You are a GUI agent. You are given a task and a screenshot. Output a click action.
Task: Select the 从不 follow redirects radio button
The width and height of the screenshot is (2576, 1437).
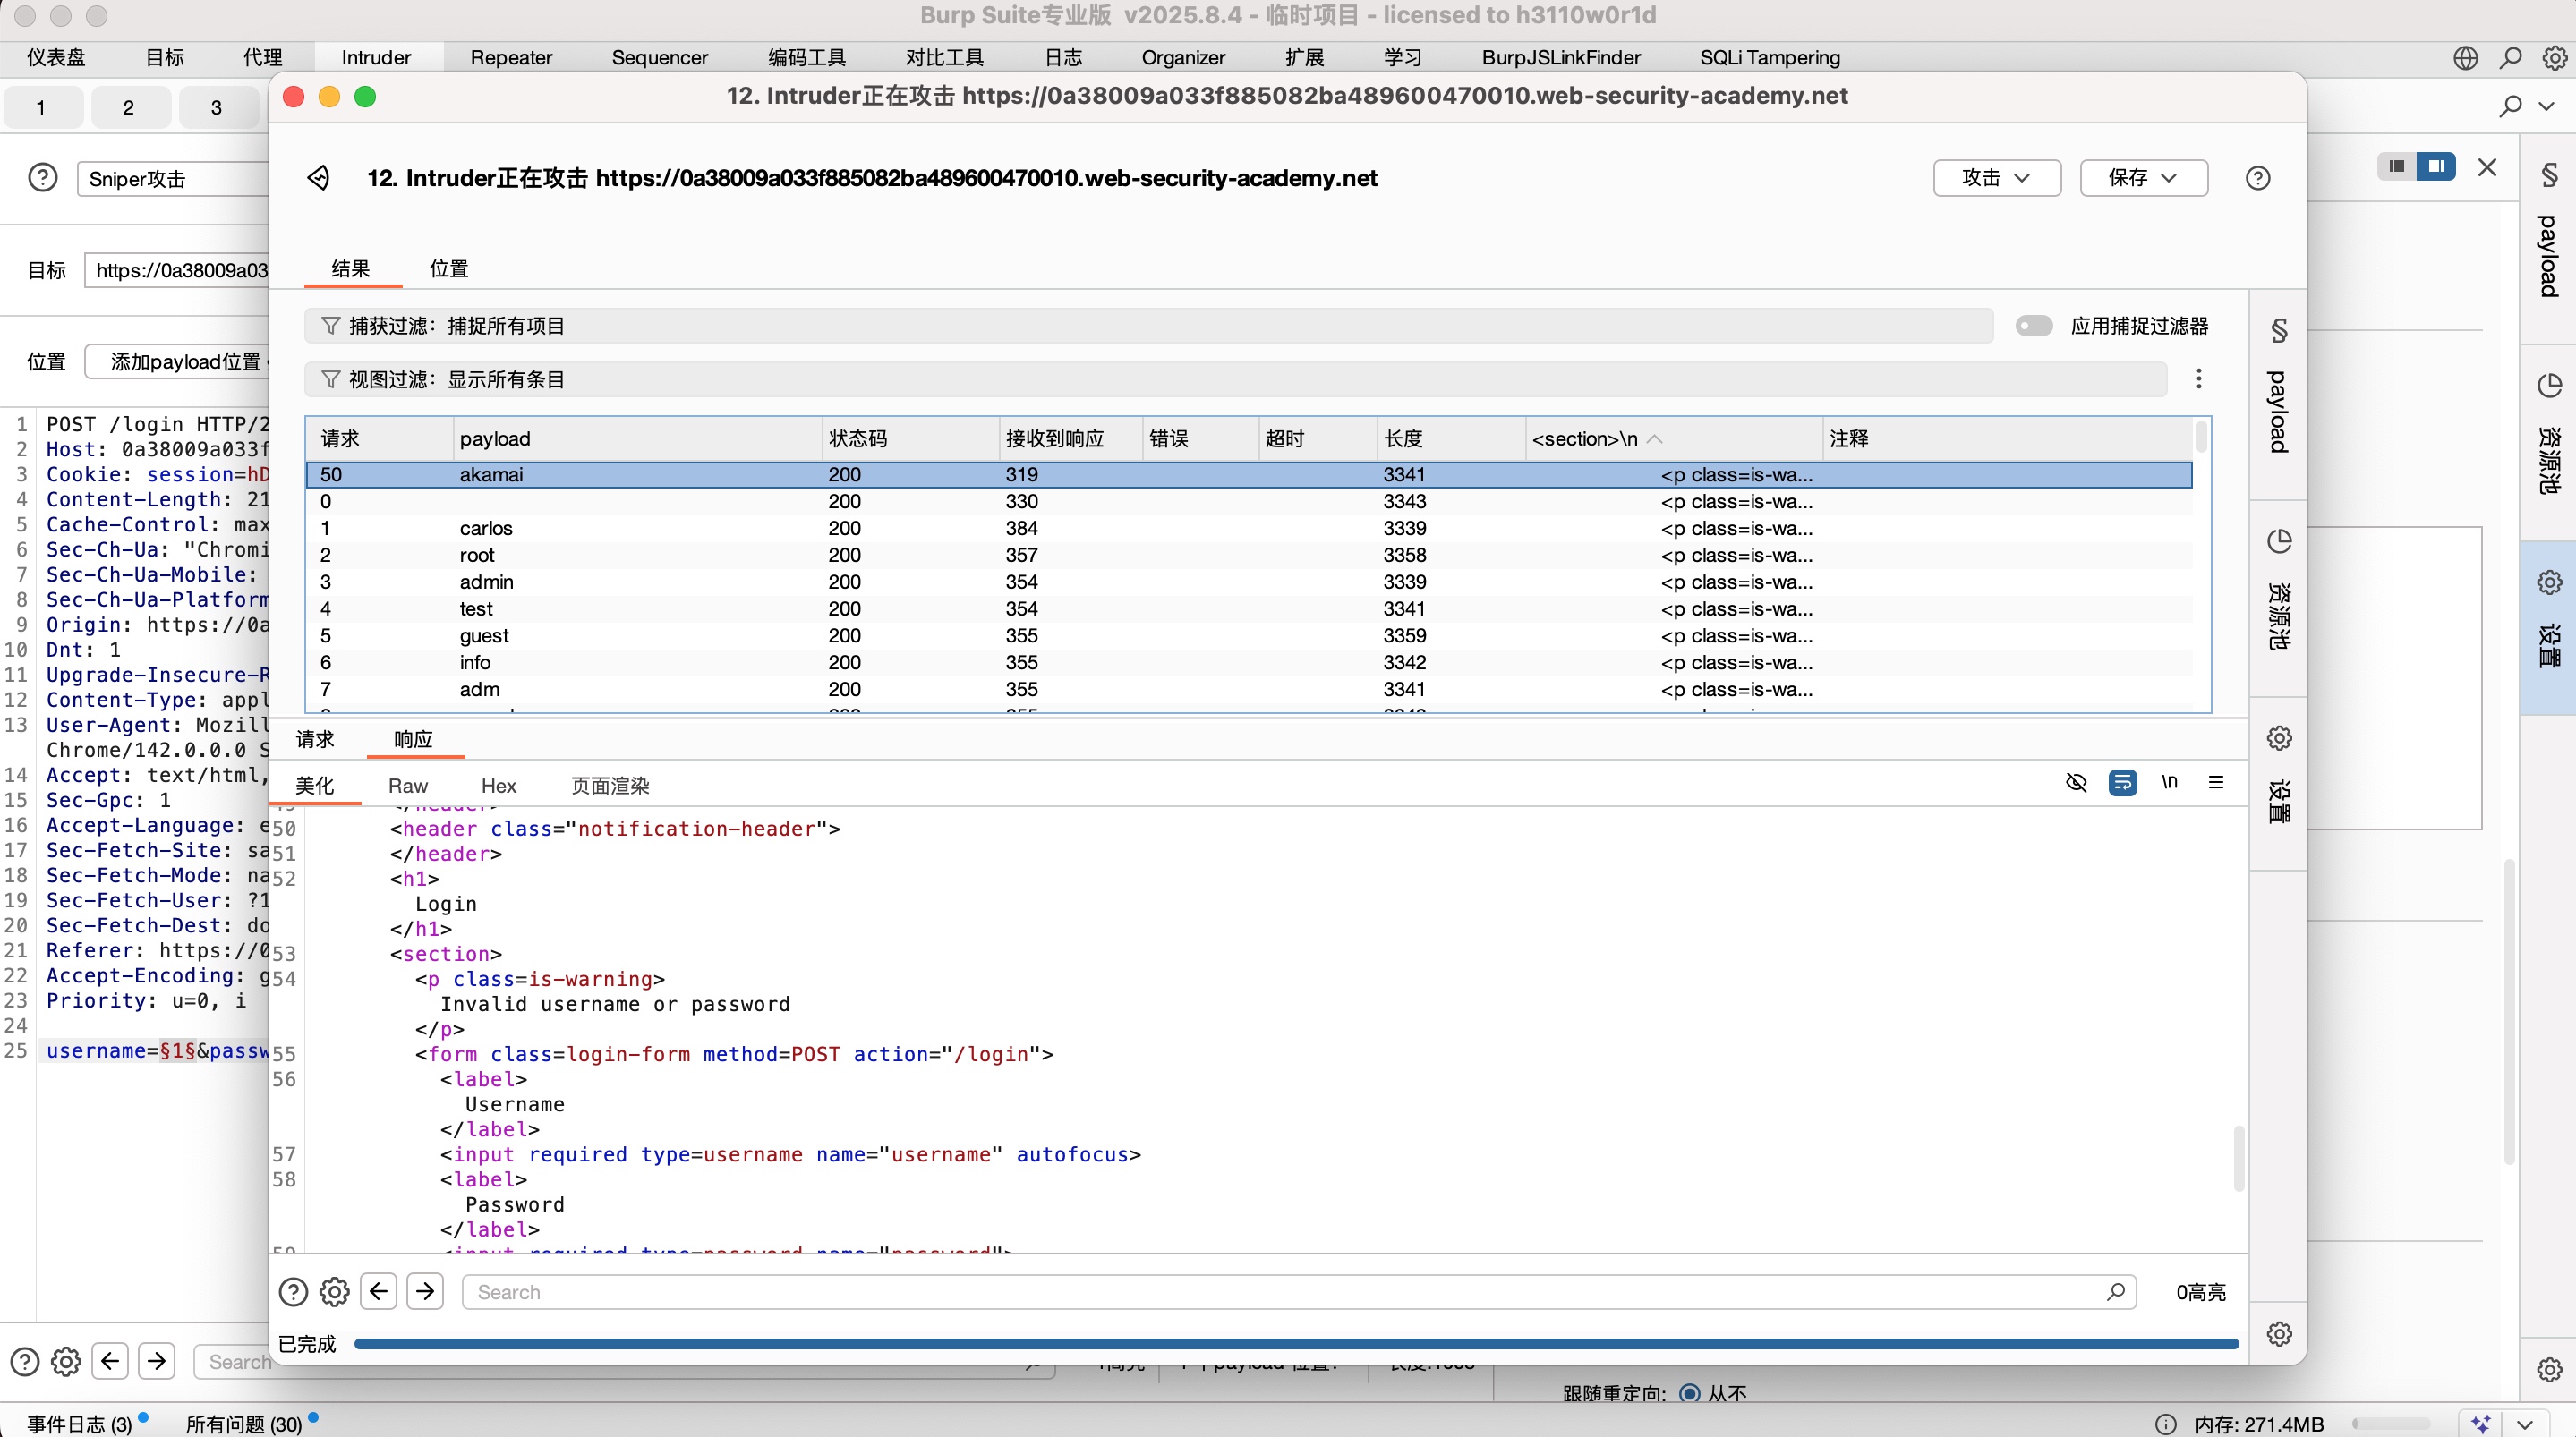point(1689,1393)
